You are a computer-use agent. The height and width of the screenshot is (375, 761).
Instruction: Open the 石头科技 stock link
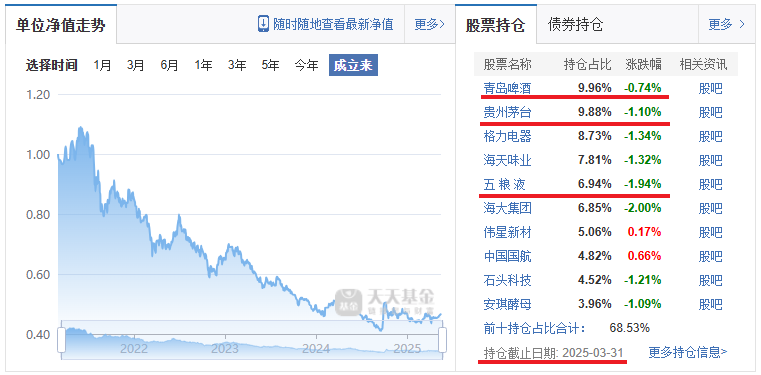[507, 280]
